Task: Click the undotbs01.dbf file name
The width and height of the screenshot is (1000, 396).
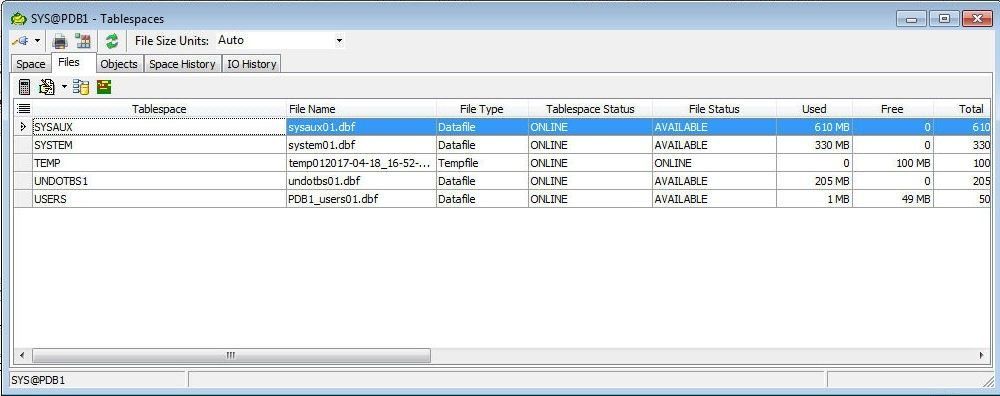Action: pos(325,181)
